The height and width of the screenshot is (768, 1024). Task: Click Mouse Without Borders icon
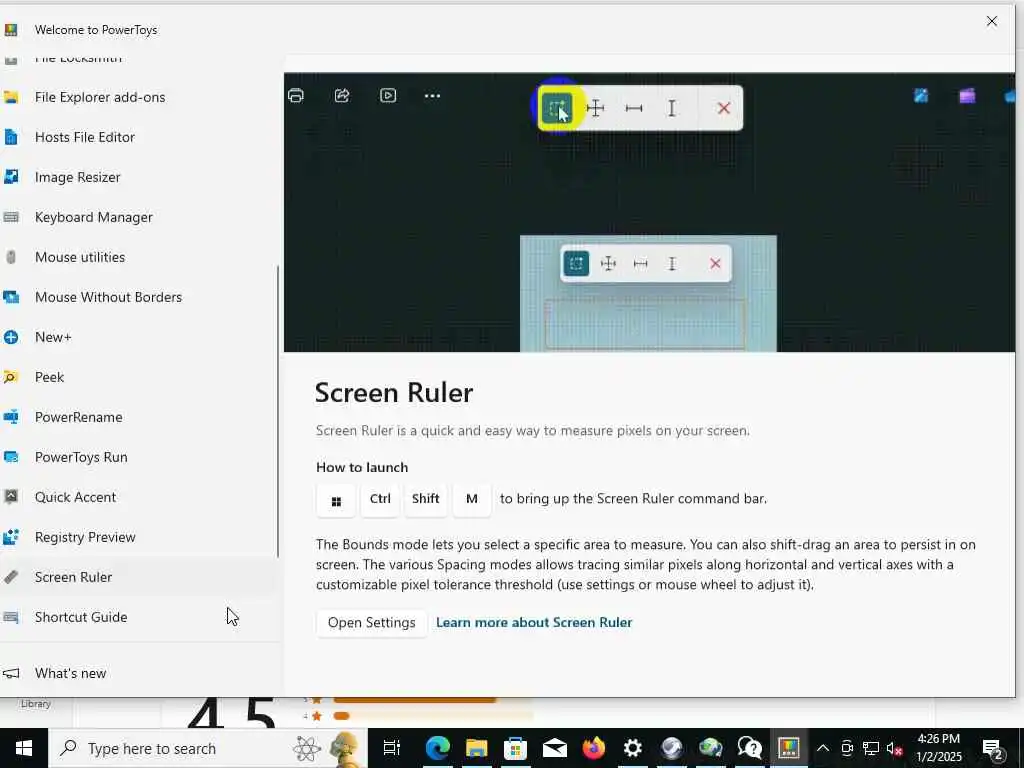coord(10,297)
